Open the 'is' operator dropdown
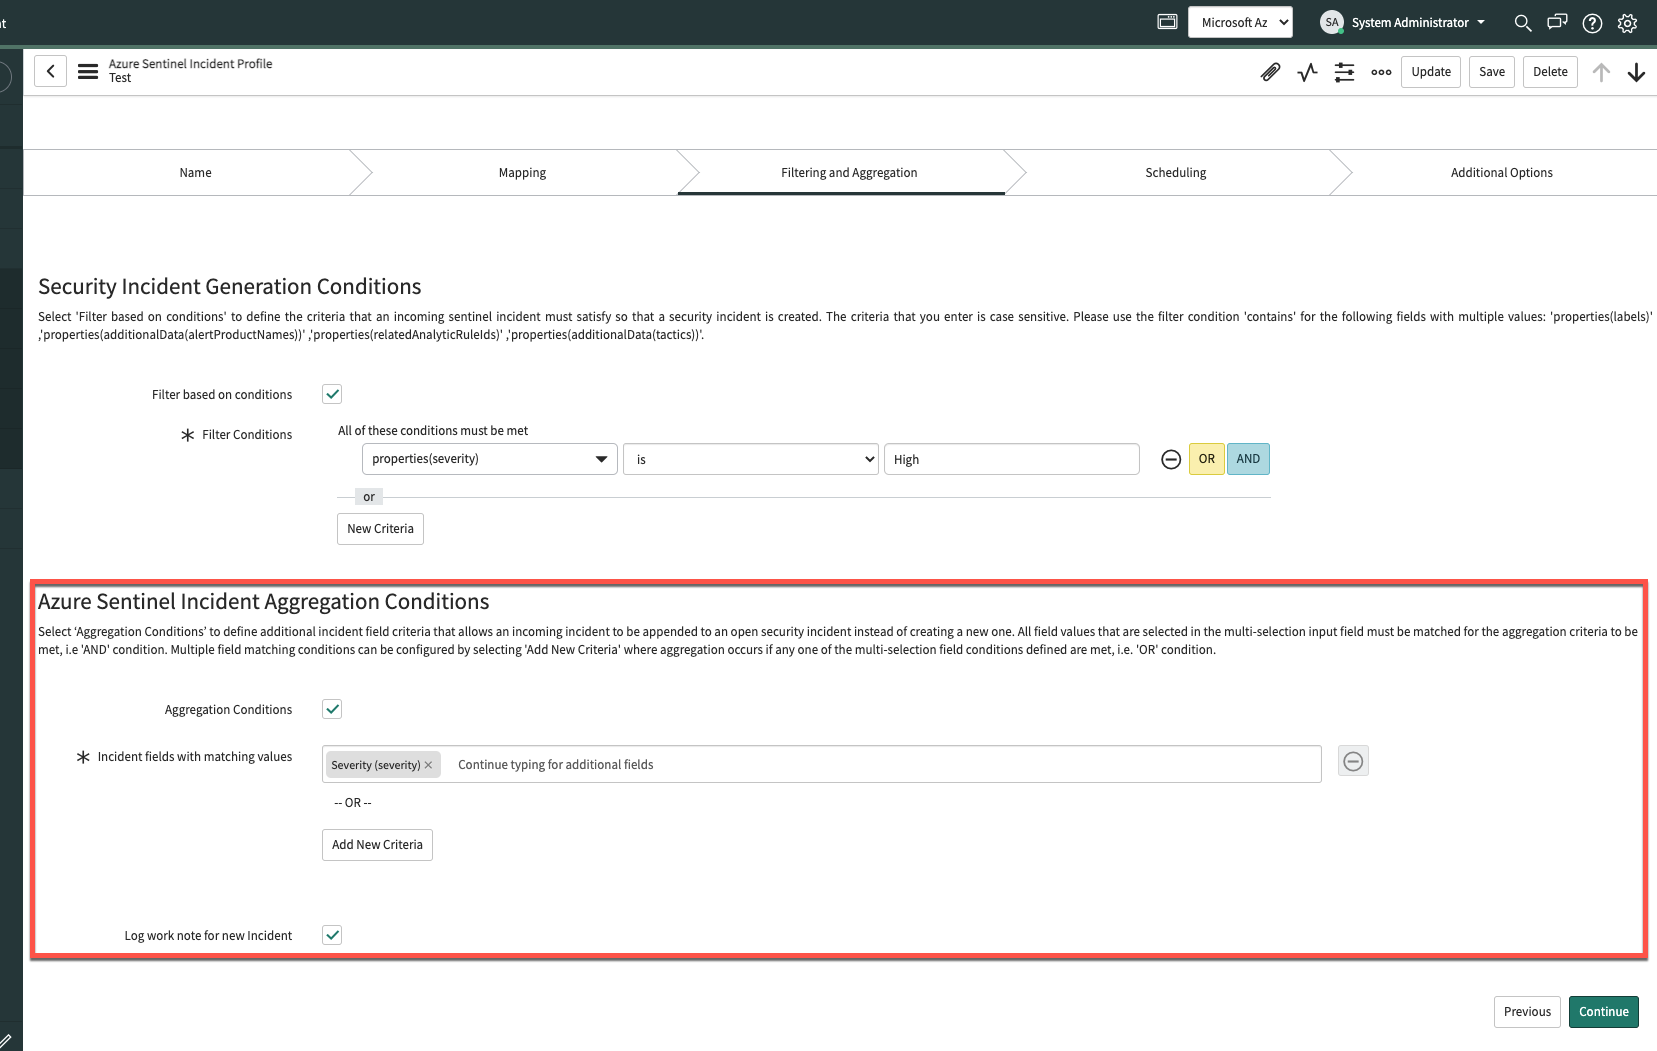The height and width of the screenshot is (1051, 1657). pos(750,459)
